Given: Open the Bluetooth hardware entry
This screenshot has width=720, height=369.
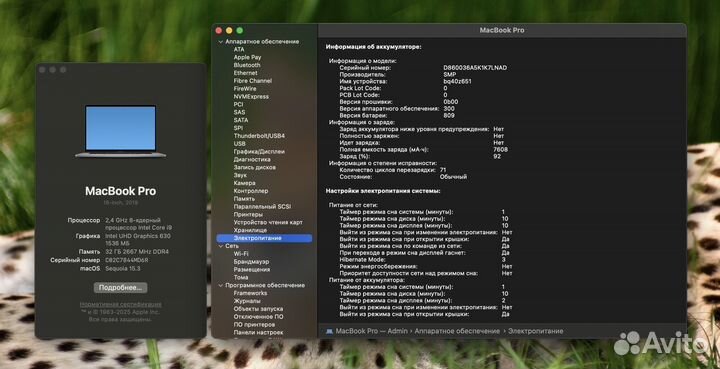Looking at the screenshot, I should [x=247, y=65].
